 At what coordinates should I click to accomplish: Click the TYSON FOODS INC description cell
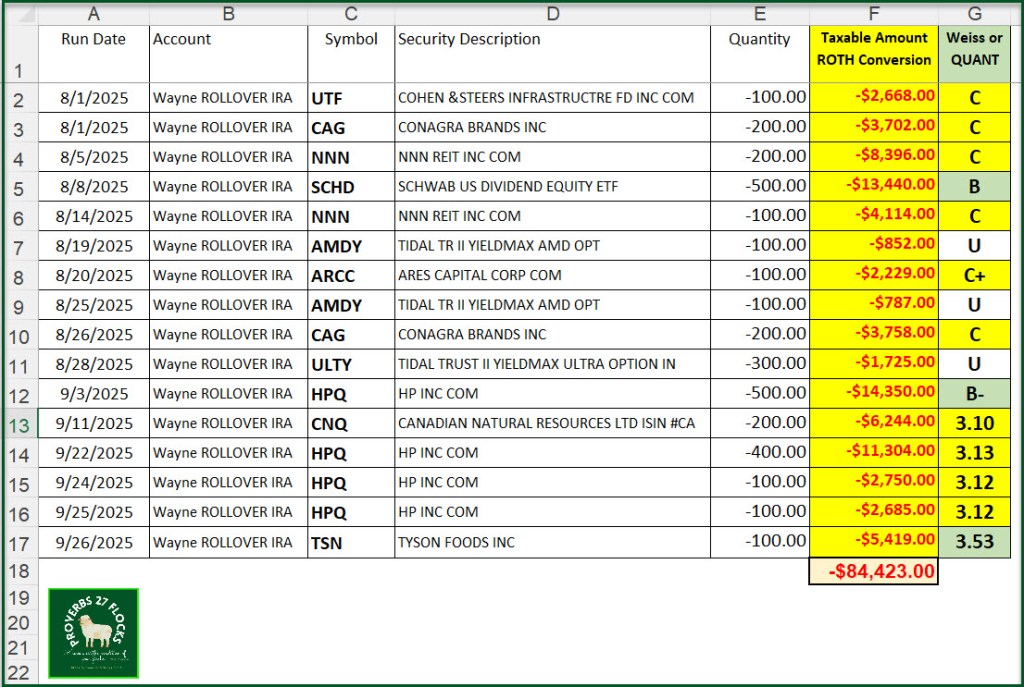pyautogui.click(x=552, y=543)
